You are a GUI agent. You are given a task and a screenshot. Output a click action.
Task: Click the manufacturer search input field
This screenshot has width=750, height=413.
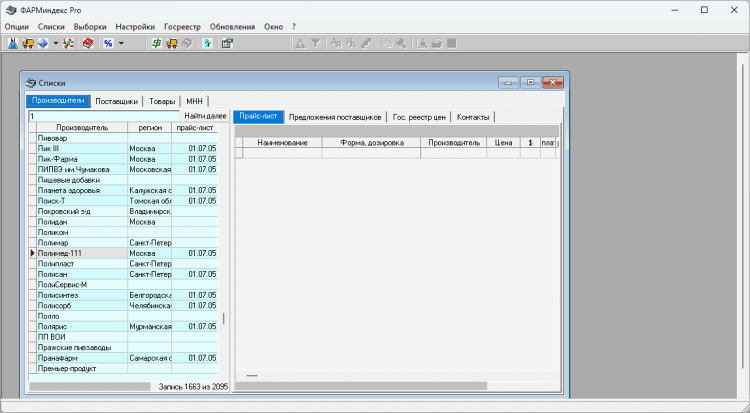pos(100,116)
